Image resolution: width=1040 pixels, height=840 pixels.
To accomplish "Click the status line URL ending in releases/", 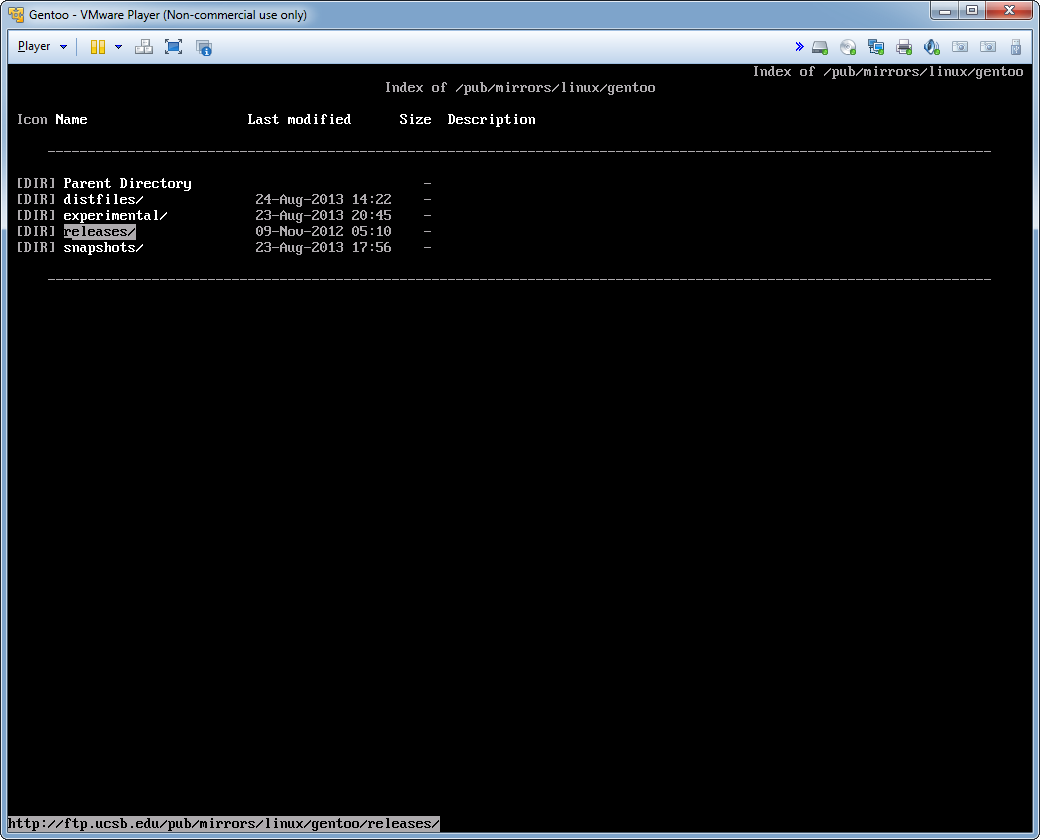I will point(224,823).
